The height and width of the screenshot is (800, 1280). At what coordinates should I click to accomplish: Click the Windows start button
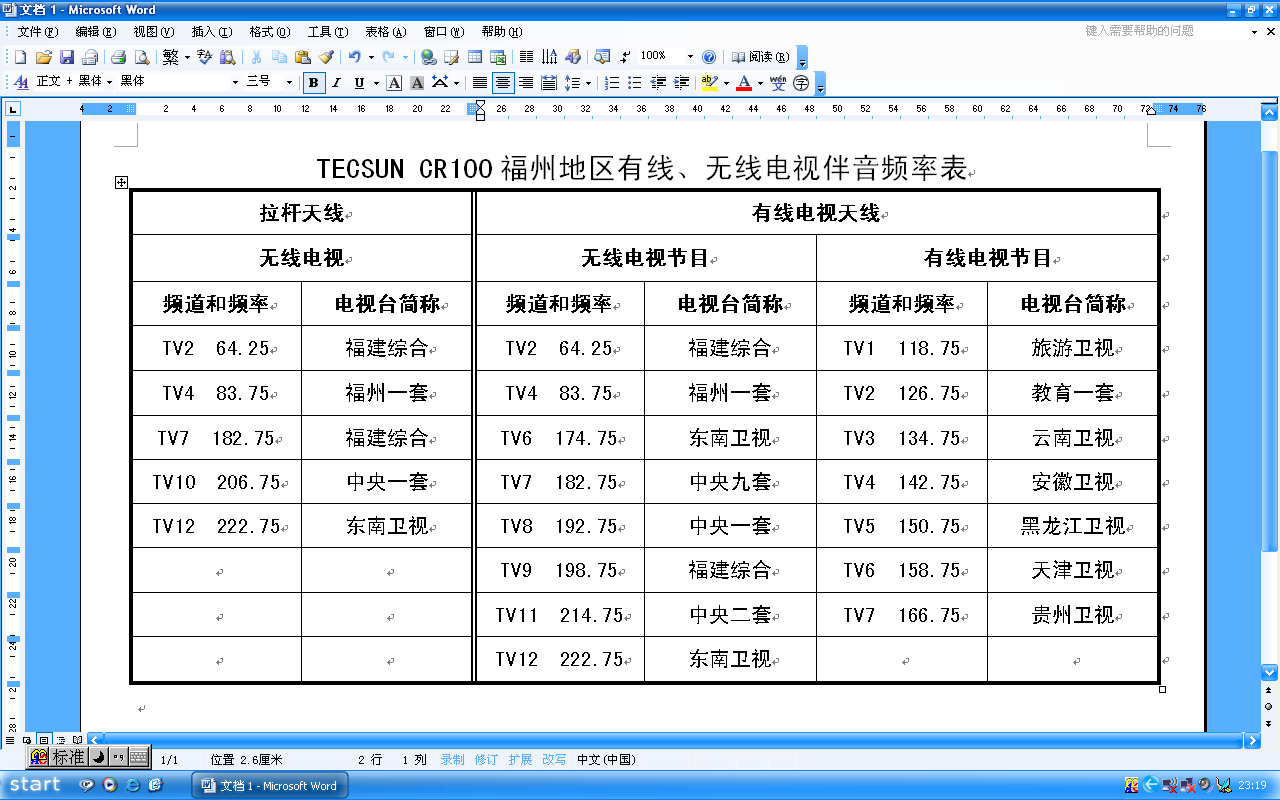tap(33, 785)
